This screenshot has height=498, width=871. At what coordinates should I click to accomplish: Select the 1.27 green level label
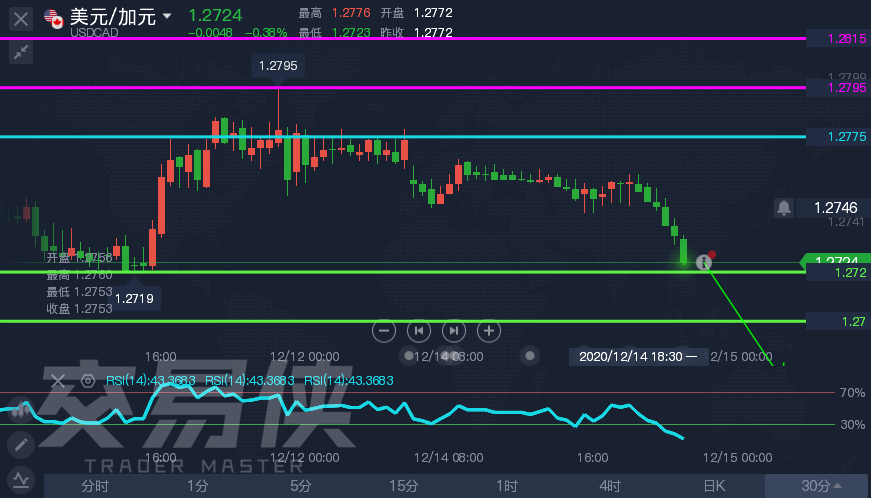tap(839, 321)
